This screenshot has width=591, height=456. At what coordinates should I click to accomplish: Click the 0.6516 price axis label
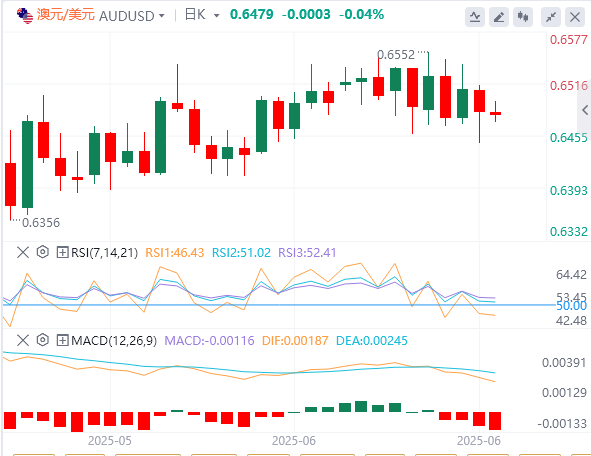pyautogui.click(x=568, y=86)
